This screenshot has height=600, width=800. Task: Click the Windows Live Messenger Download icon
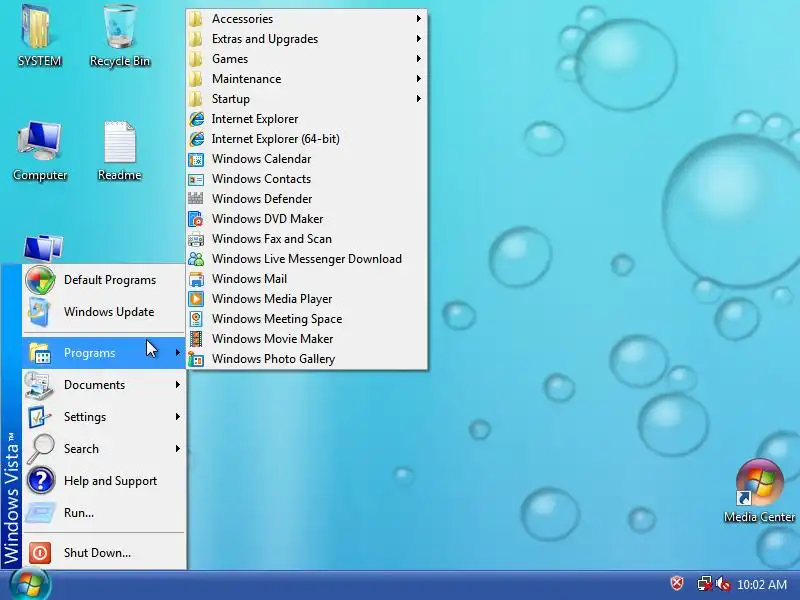point(196,259)
